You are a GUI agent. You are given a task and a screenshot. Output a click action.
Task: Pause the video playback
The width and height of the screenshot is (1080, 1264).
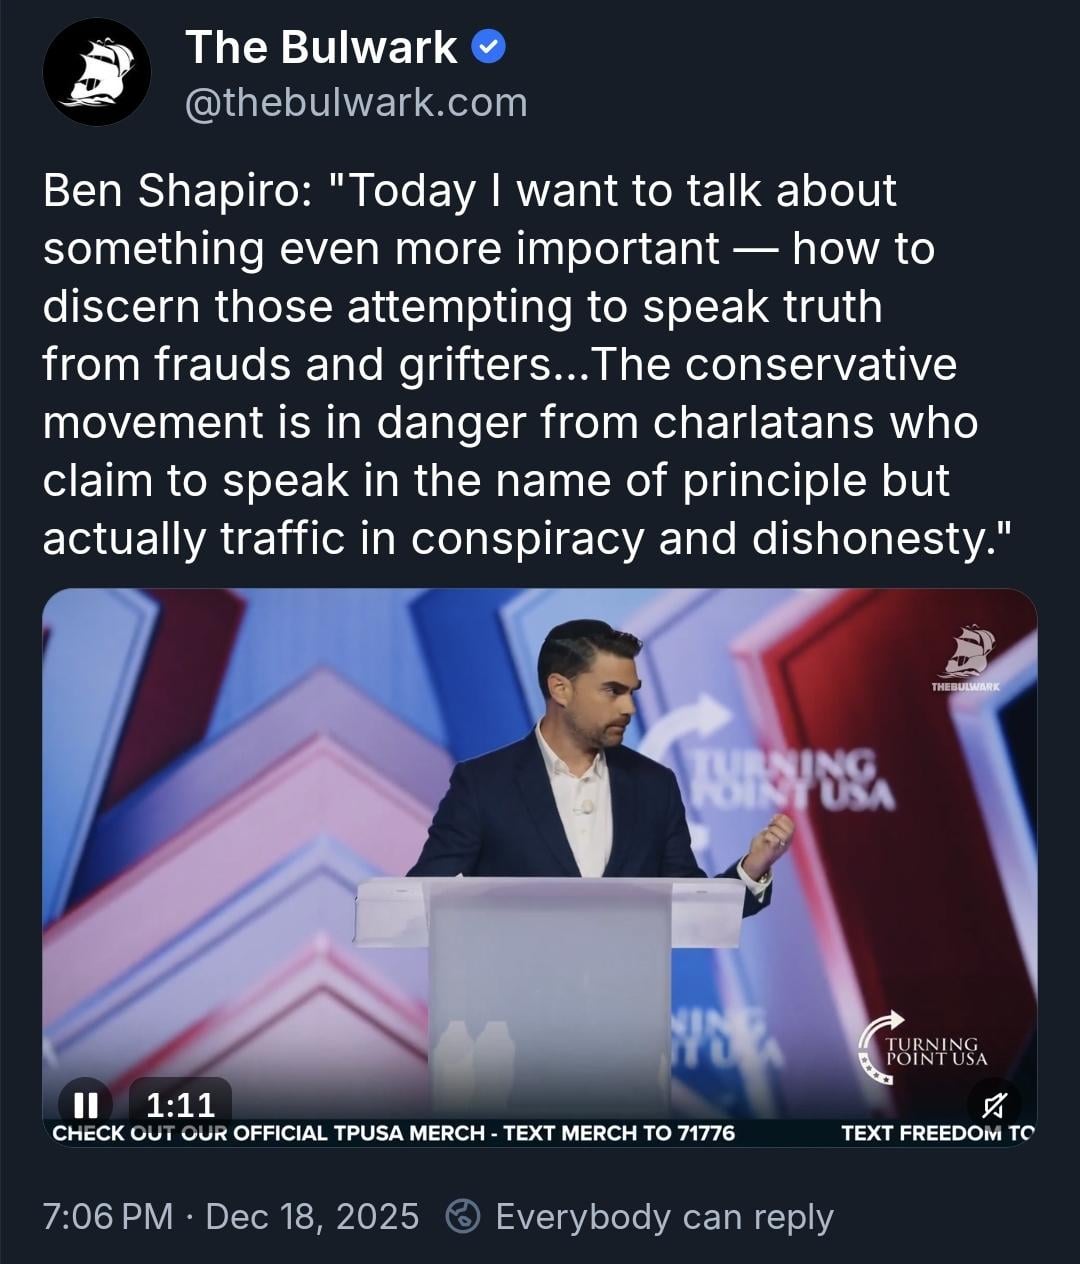[x=86, y=1104]
